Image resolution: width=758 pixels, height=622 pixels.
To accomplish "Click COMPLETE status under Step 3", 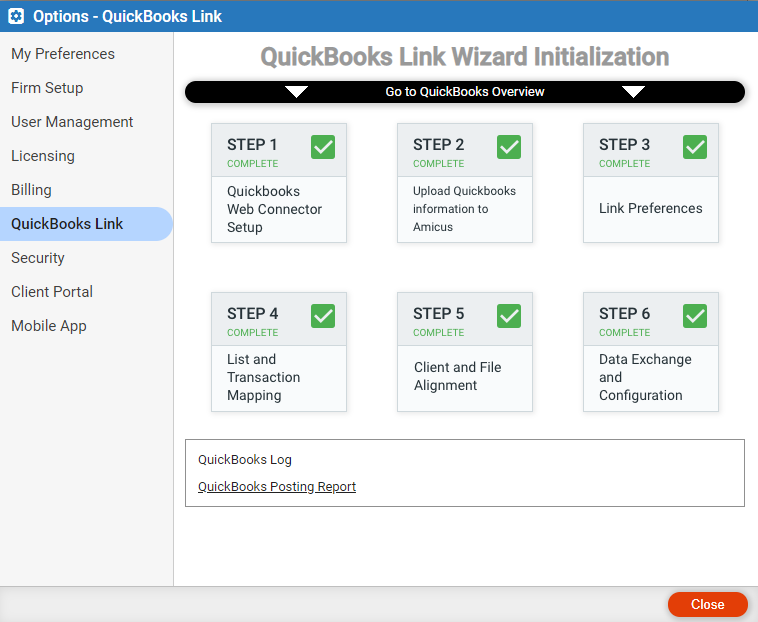I will point(625,164).
